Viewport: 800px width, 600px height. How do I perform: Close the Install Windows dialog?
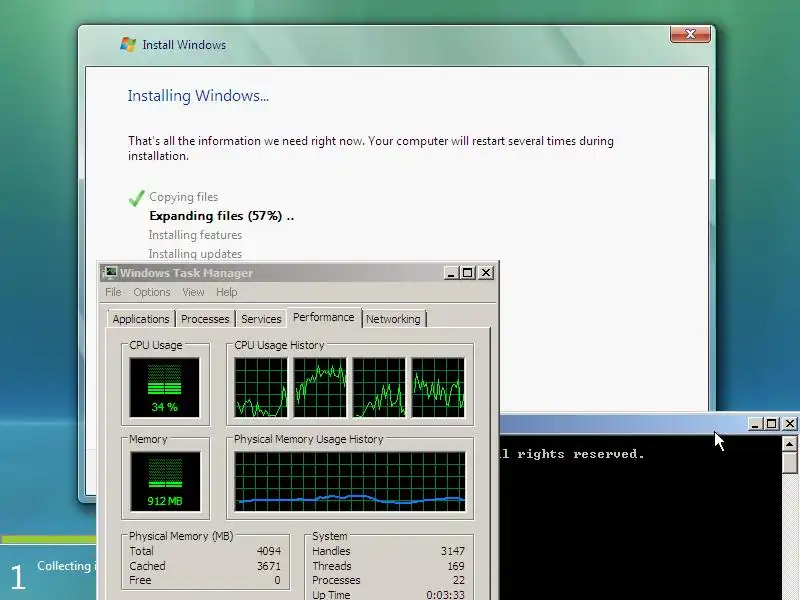pos(690,34)
